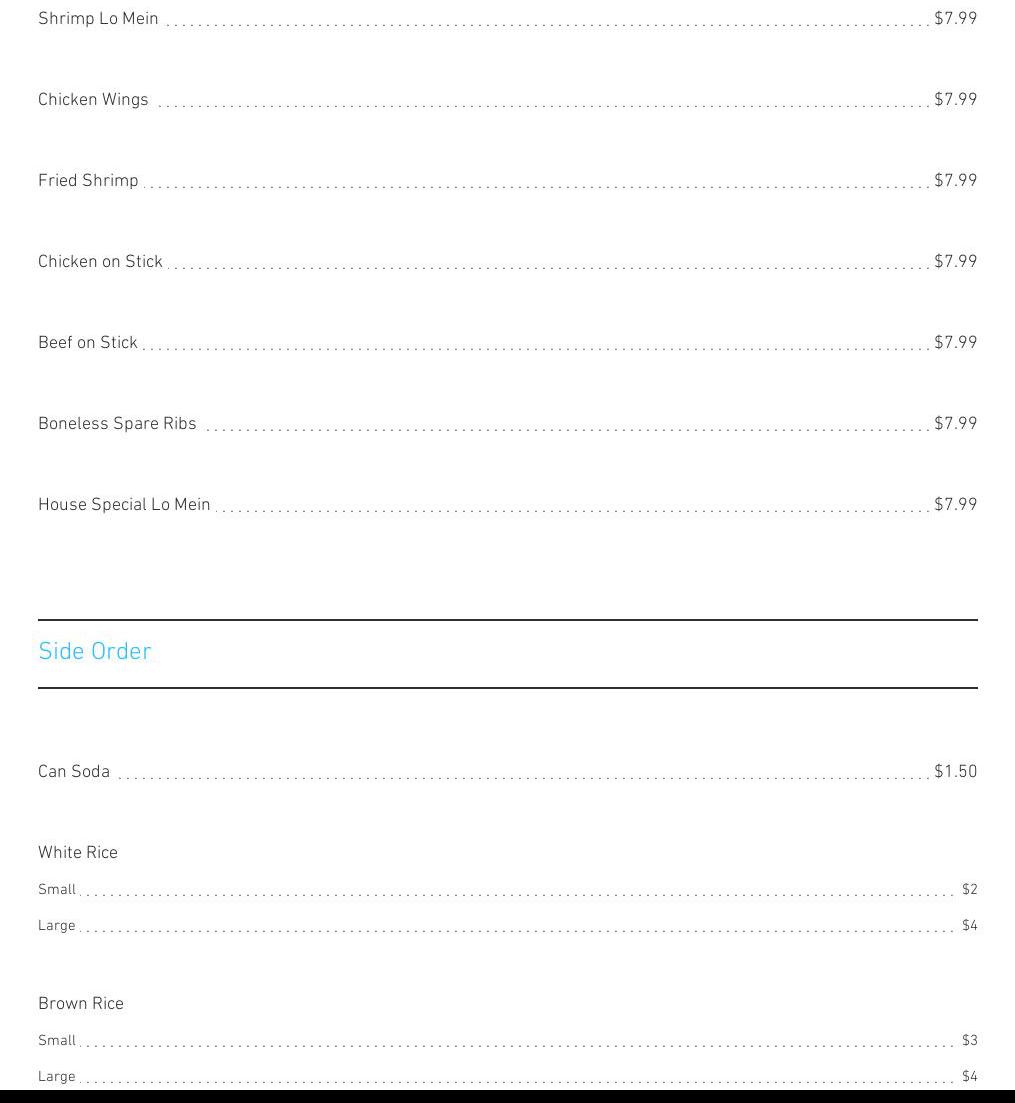Open the House Special Lo Mein item
Screen dimensions: 1015x1103
(x=124, y=504)
